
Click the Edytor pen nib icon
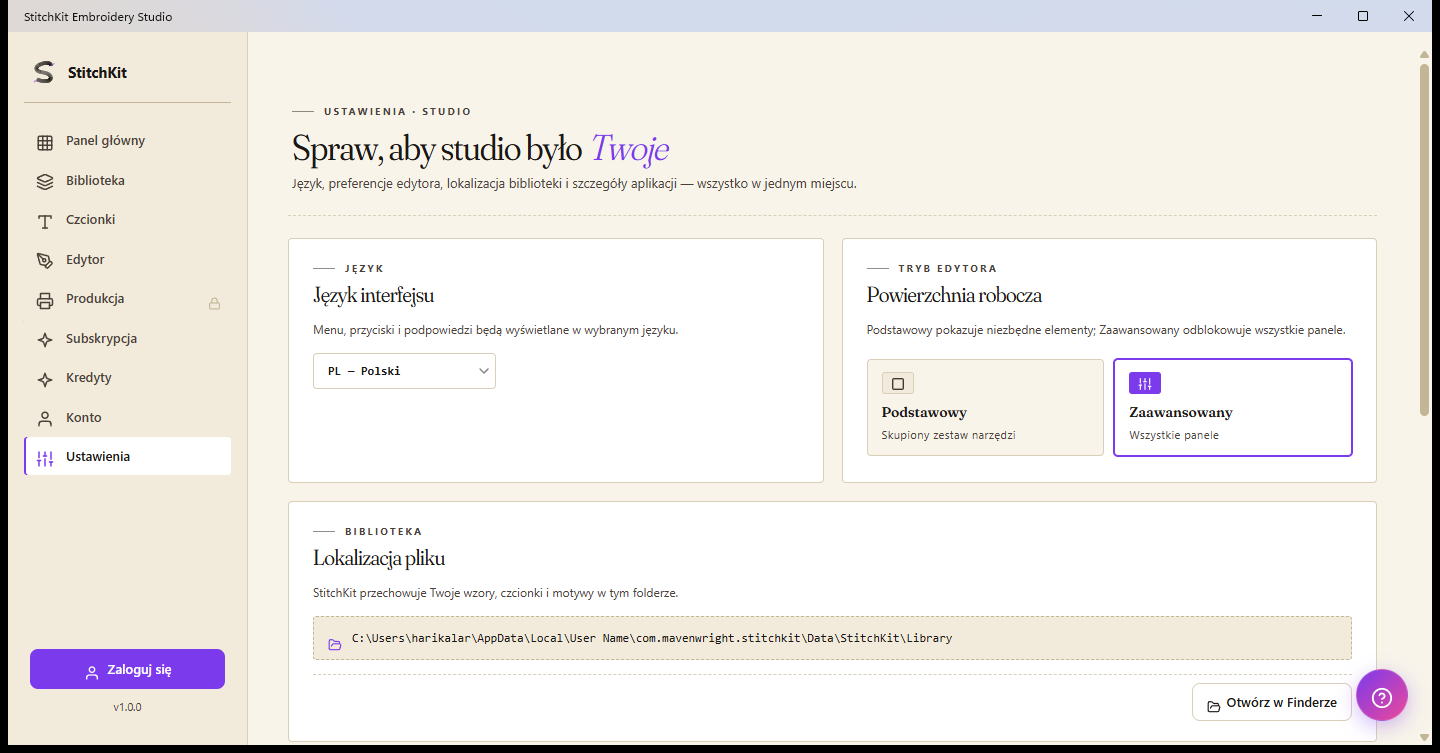[45, 260]
